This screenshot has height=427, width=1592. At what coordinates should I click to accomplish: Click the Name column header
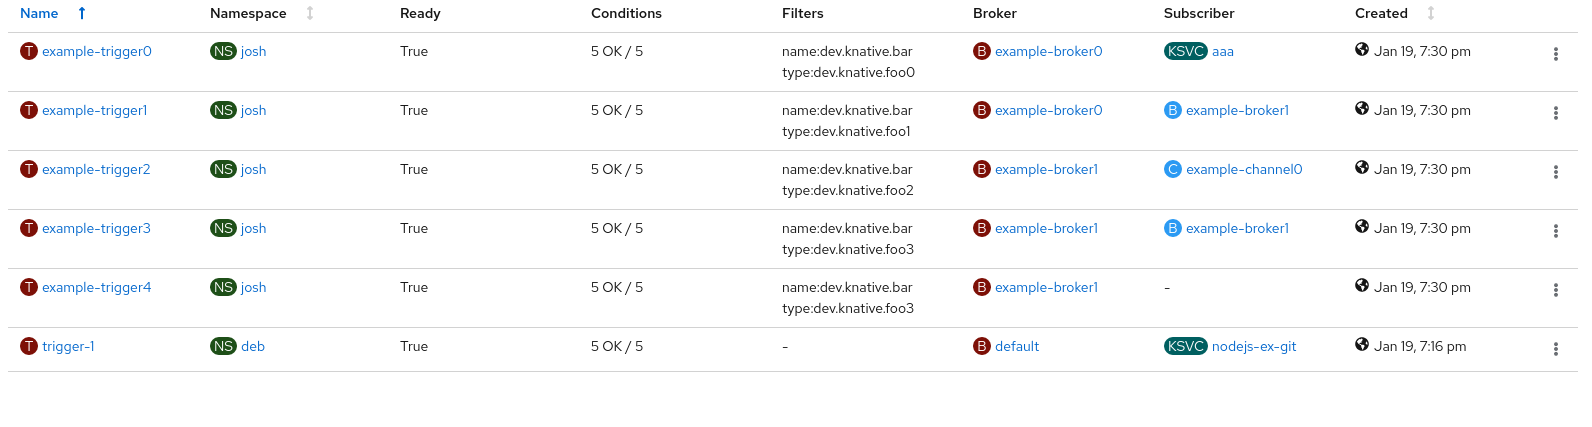(x=39, y=13)
